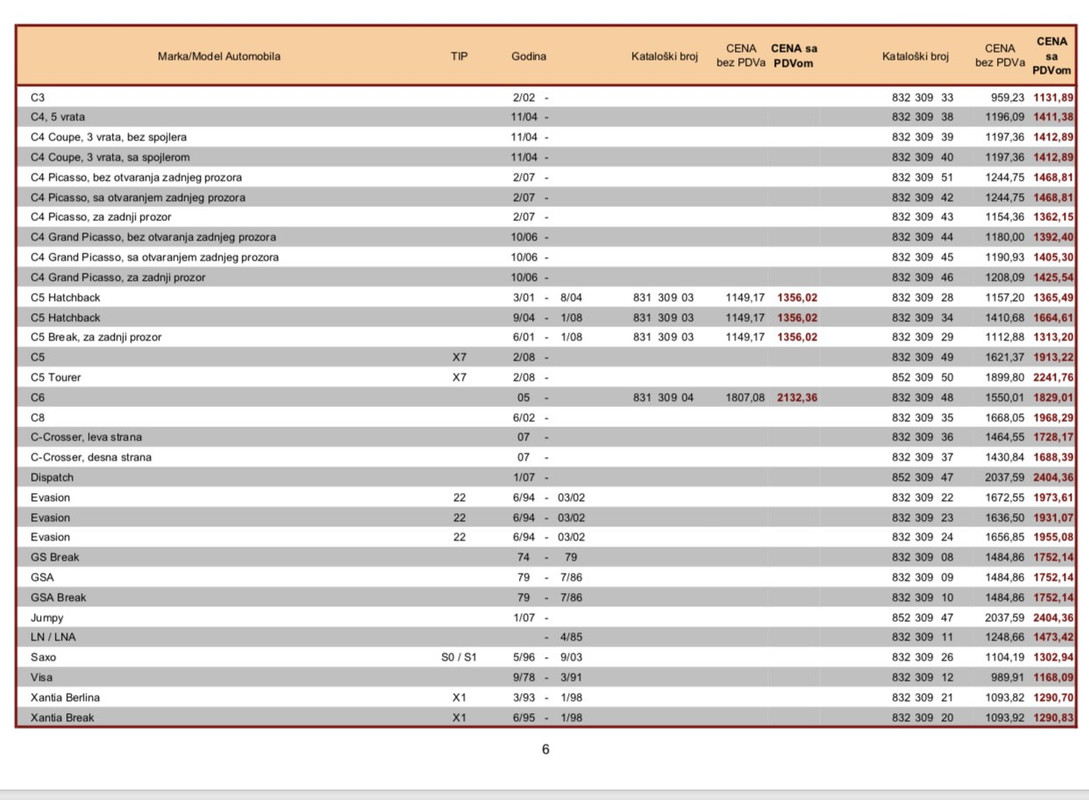Click the 'TIP' column header
The height and width of the screenshot is (800, 1089).
(459, 56)
